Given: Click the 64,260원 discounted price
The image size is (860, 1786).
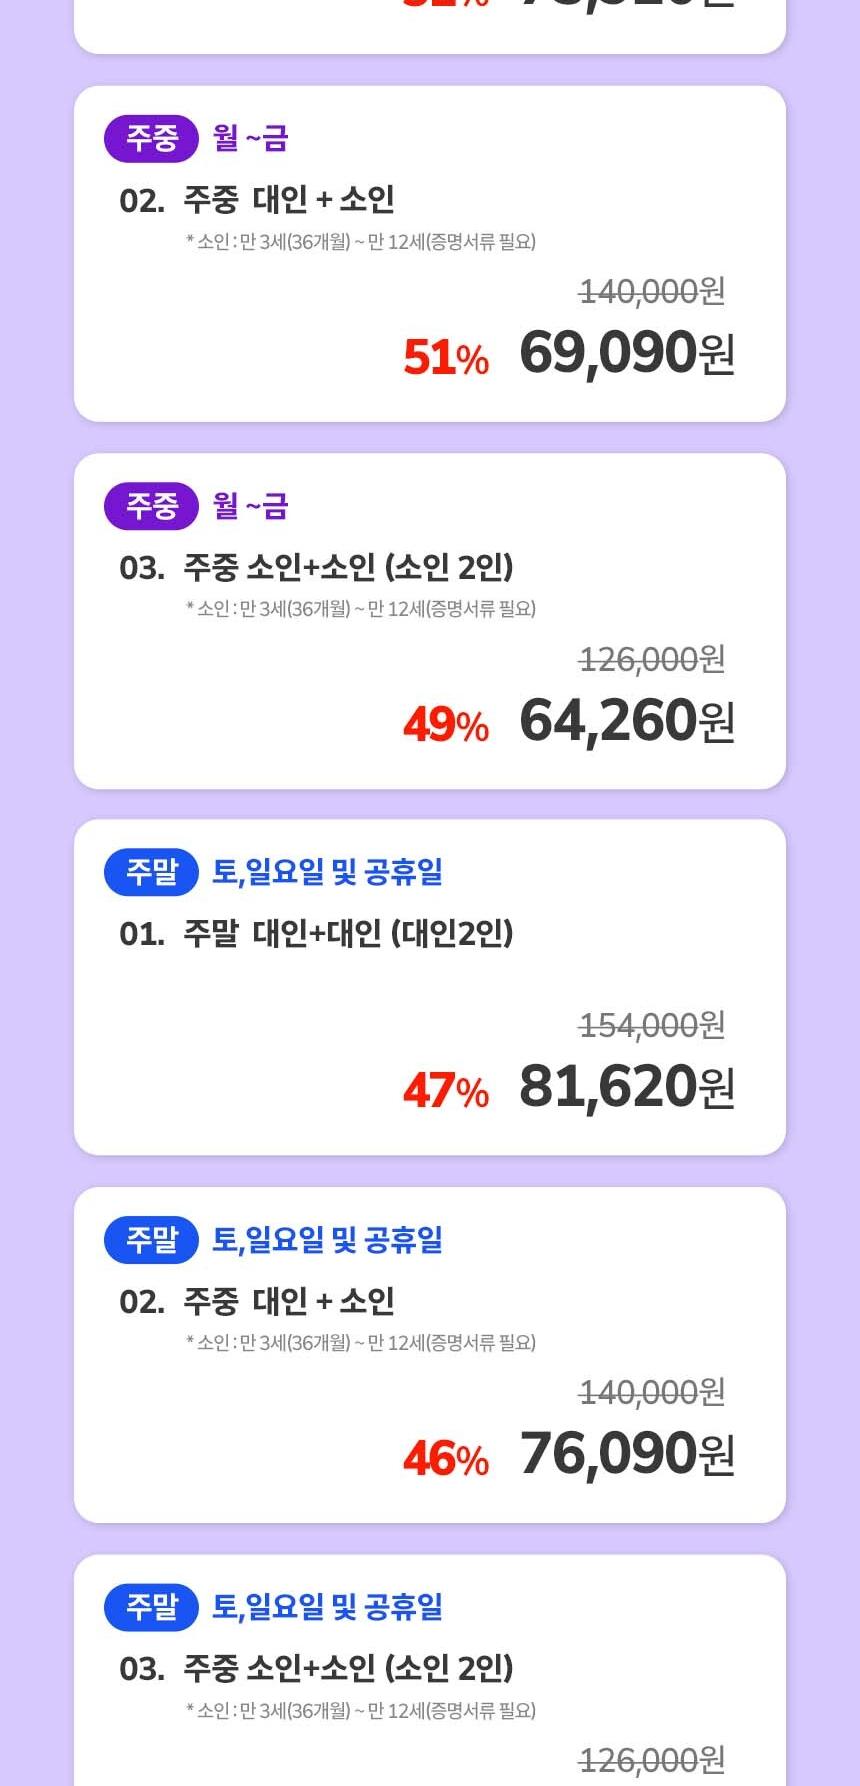Looking at the screenshot, I should (627, 720).
